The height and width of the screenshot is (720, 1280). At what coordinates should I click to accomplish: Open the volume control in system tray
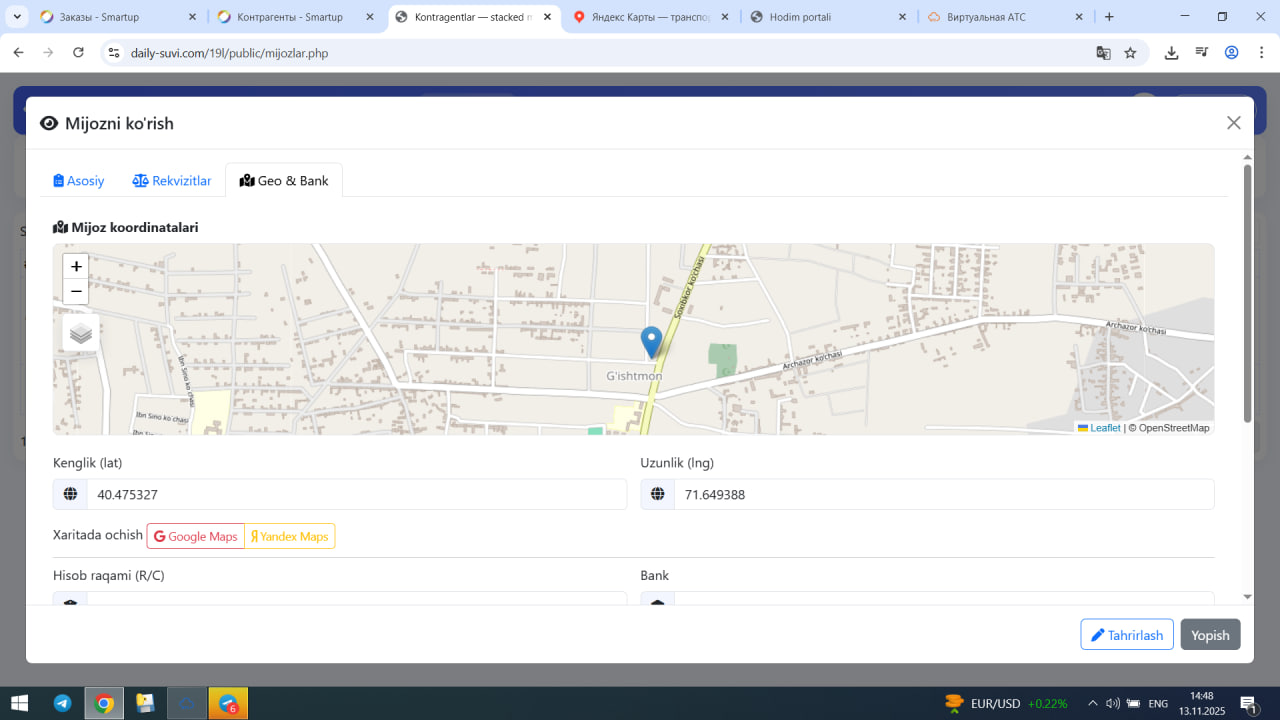click(1112, 703)
